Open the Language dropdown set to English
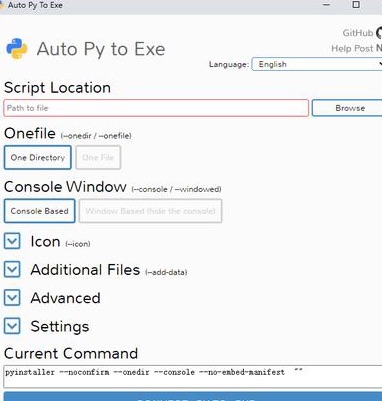 tap(317, 64)
